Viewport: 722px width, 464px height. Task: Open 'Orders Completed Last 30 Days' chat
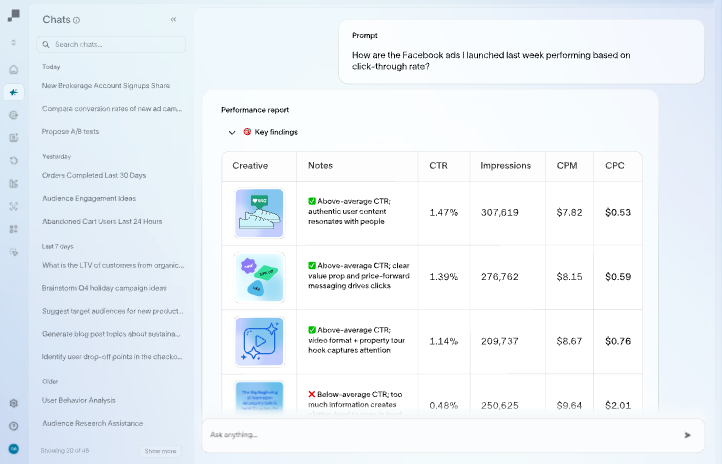click(94, 175)
